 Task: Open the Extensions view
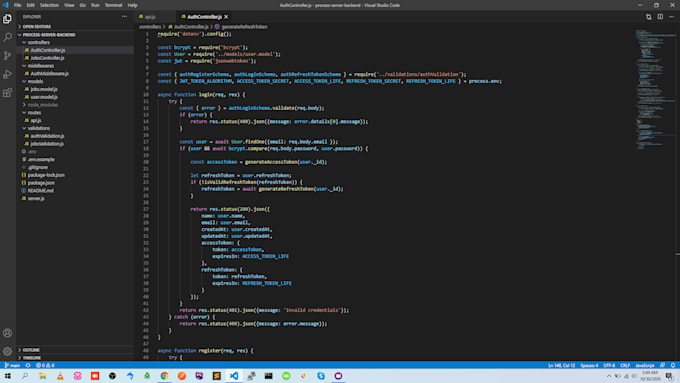7,93
